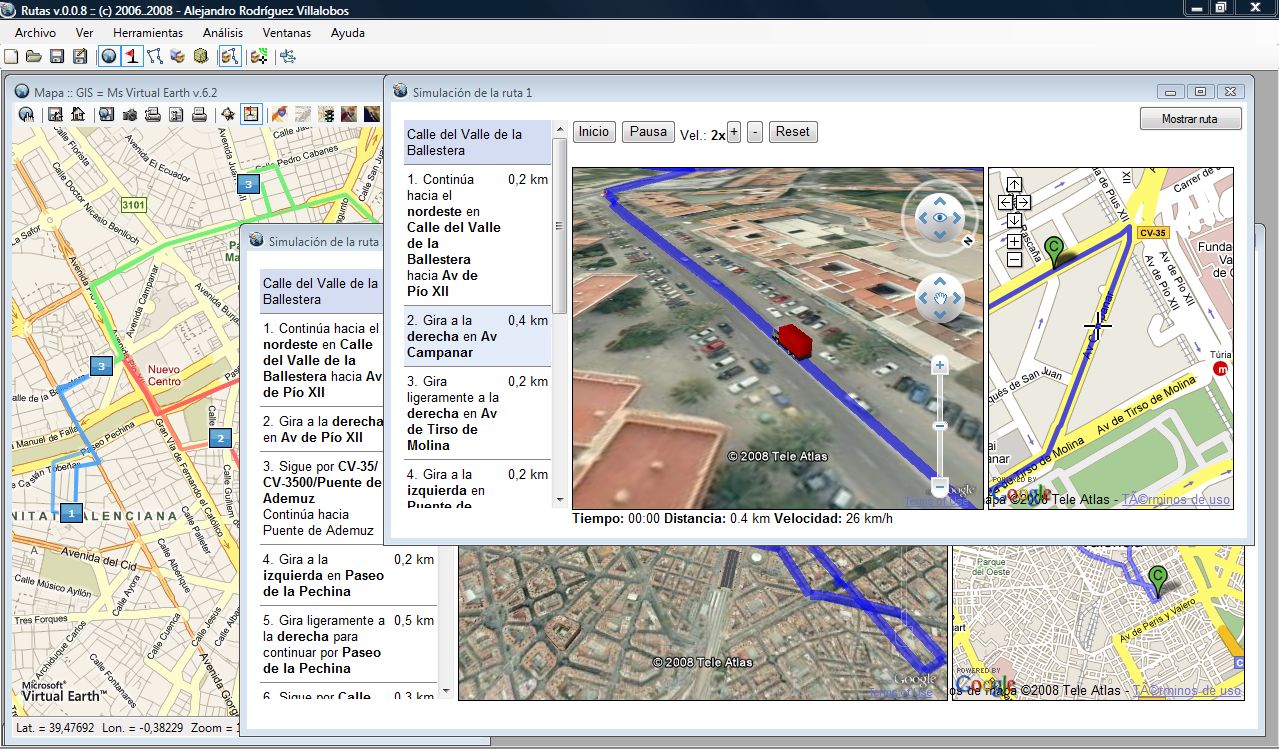Toggle the flag marker tool
Viewport: 1279px width, 750px height.
[x=131, y=57]
